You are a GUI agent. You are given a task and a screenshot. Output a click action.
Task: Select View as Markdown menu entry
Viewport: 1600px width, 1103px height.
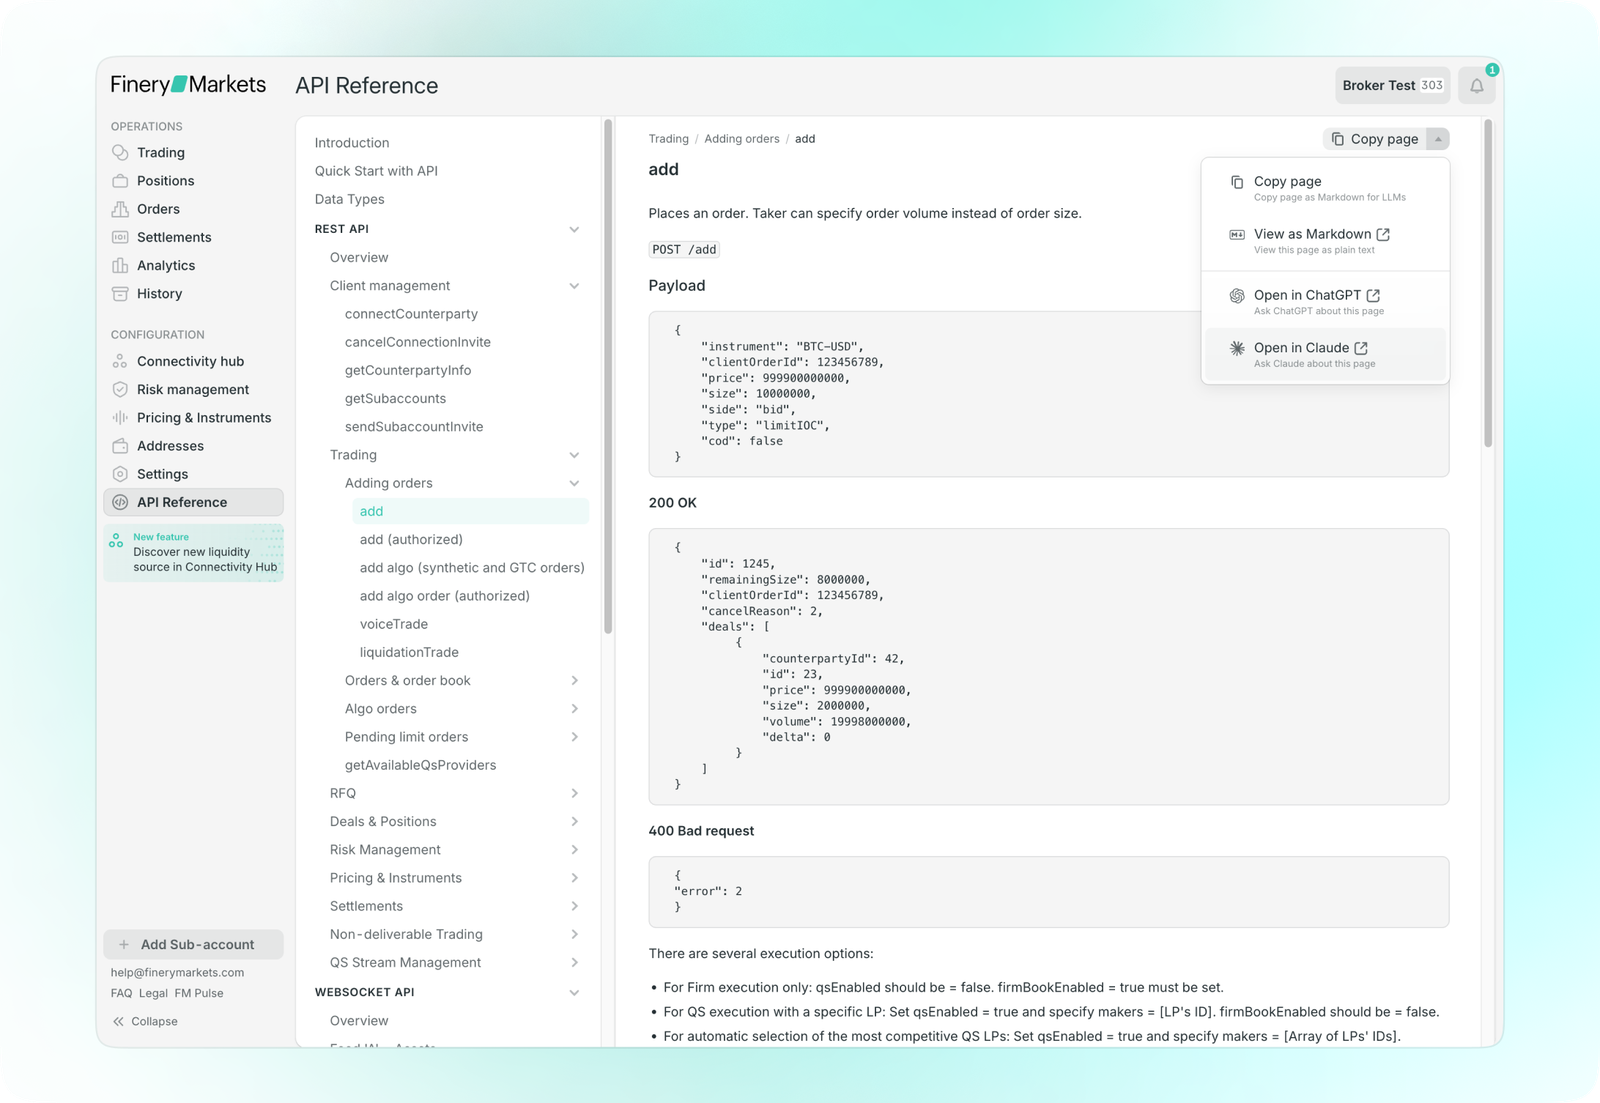coord(1325,240)
